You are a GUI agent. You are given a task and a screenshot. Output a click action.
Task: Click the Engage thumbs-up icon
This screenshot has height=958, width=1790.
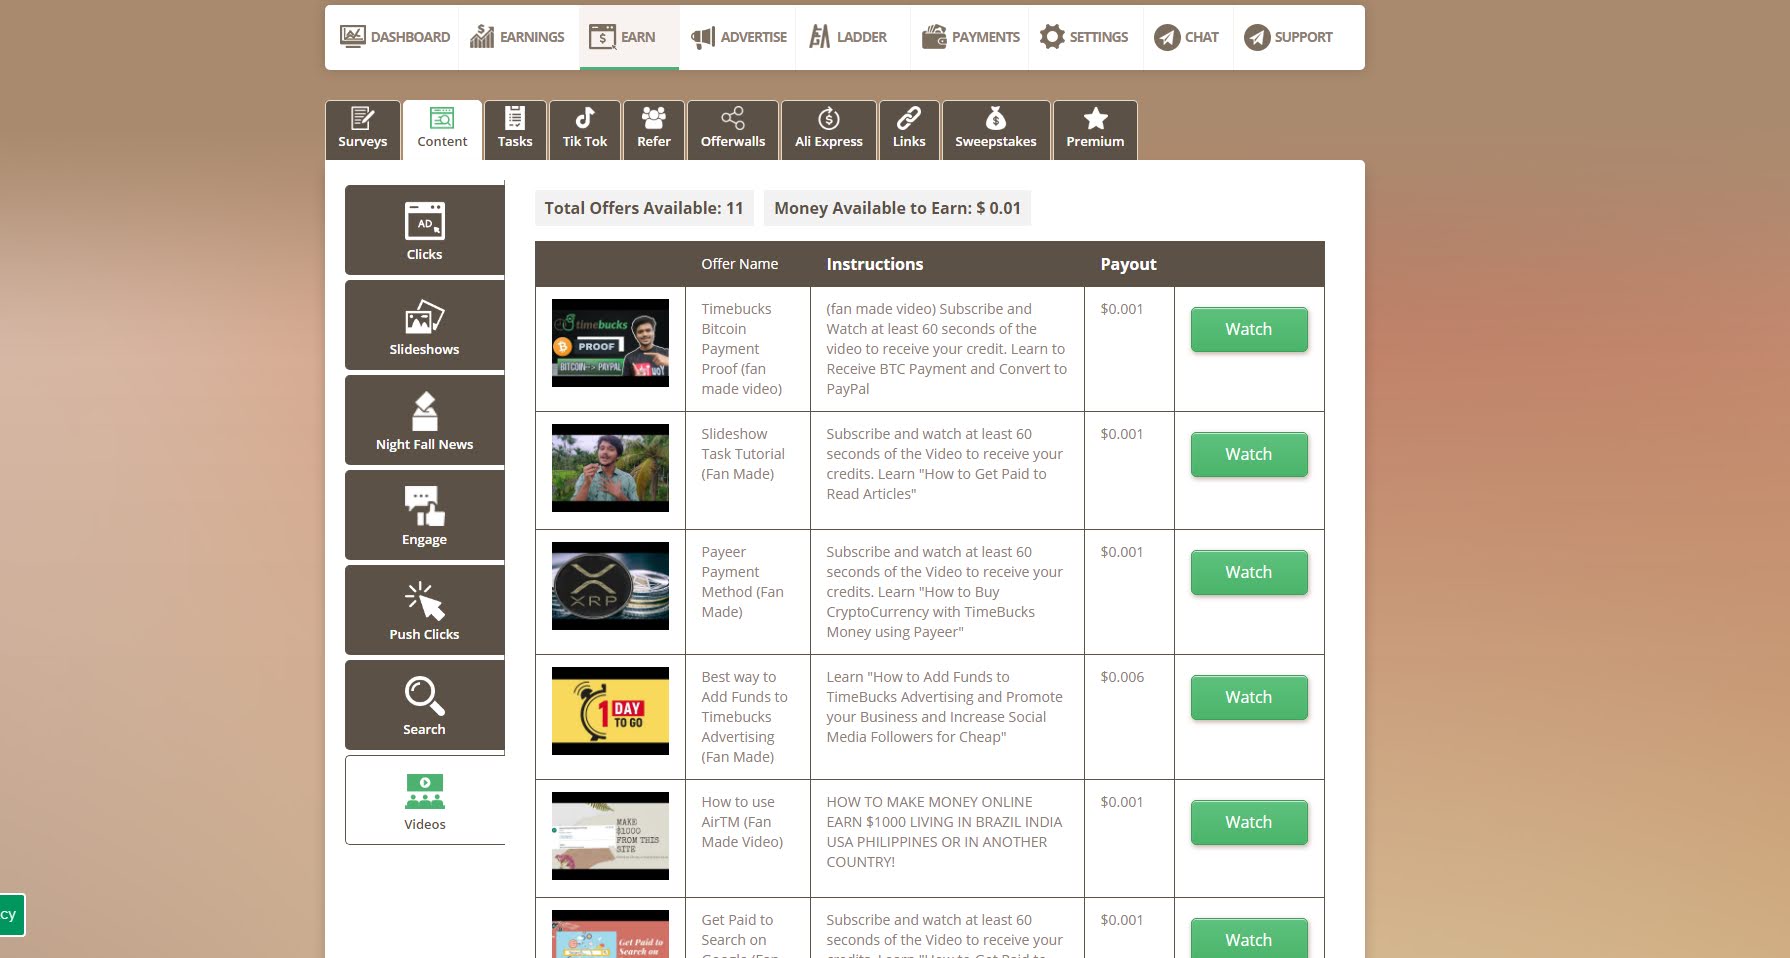[x=425, y=506]
